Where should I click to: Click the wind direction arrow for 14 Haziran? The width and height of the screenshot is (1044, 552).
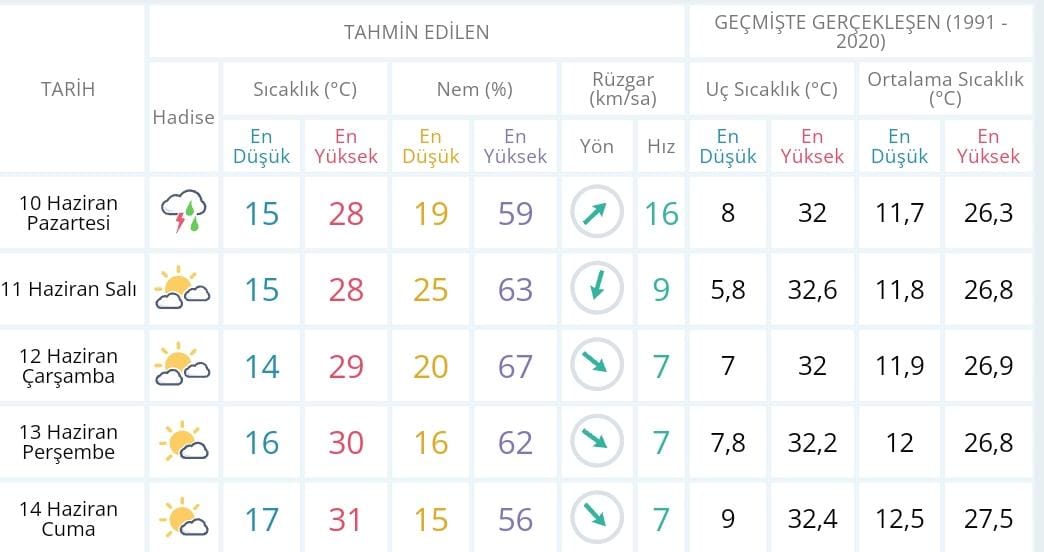tap(597, 518)
